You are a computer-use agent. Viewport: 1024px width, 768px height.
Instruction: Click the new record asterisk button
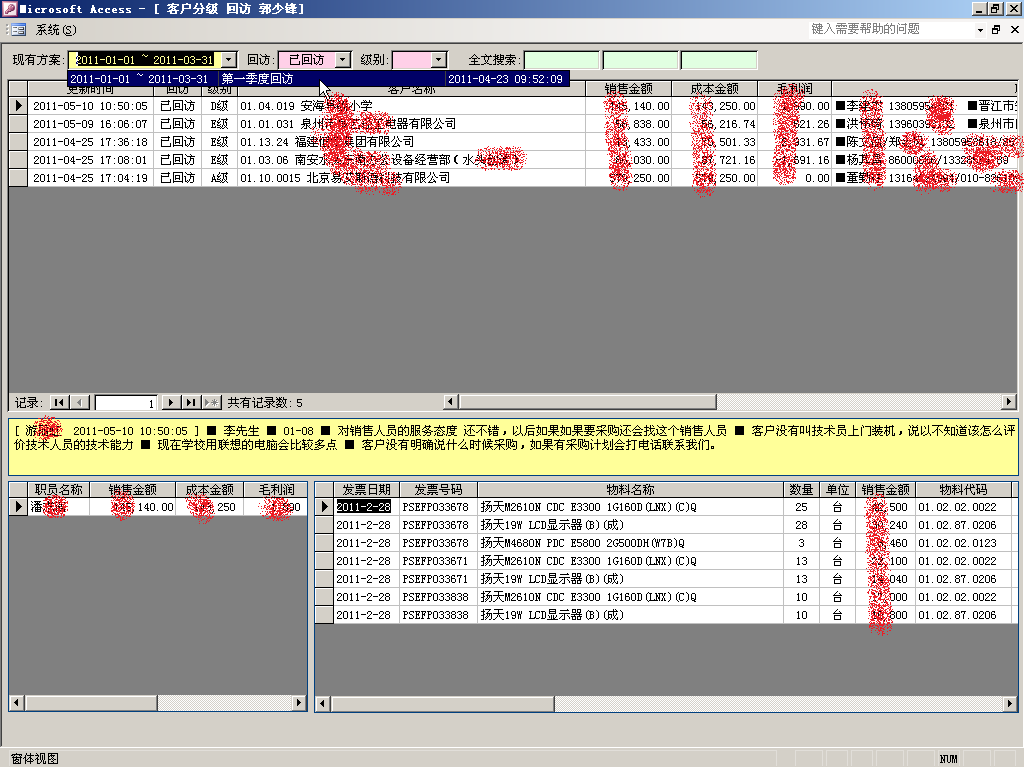211,402
